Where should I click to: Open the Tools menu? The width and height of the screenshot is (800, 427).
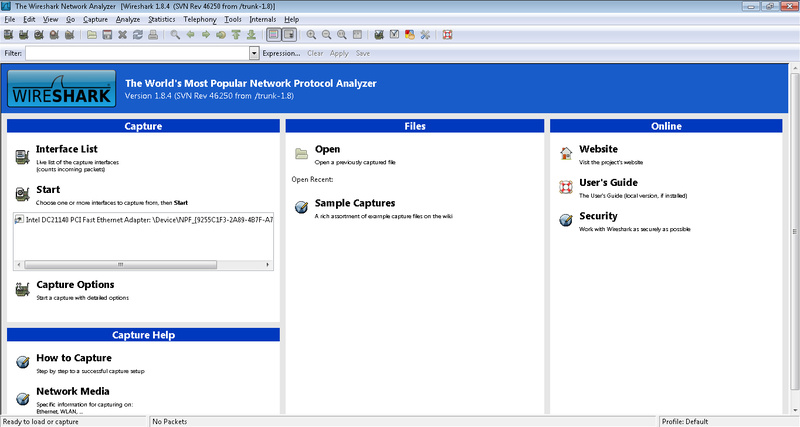[x=233, y=19]
